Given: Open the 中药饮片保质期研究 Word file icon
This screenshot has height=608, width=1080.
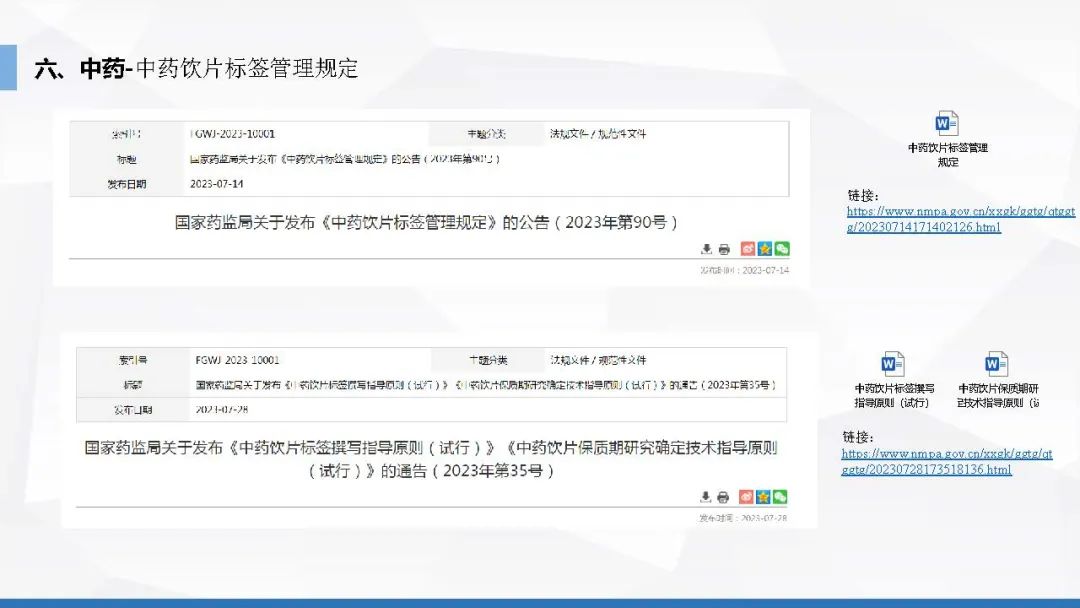Looking at the screenshot, I should tap(997, 364).
